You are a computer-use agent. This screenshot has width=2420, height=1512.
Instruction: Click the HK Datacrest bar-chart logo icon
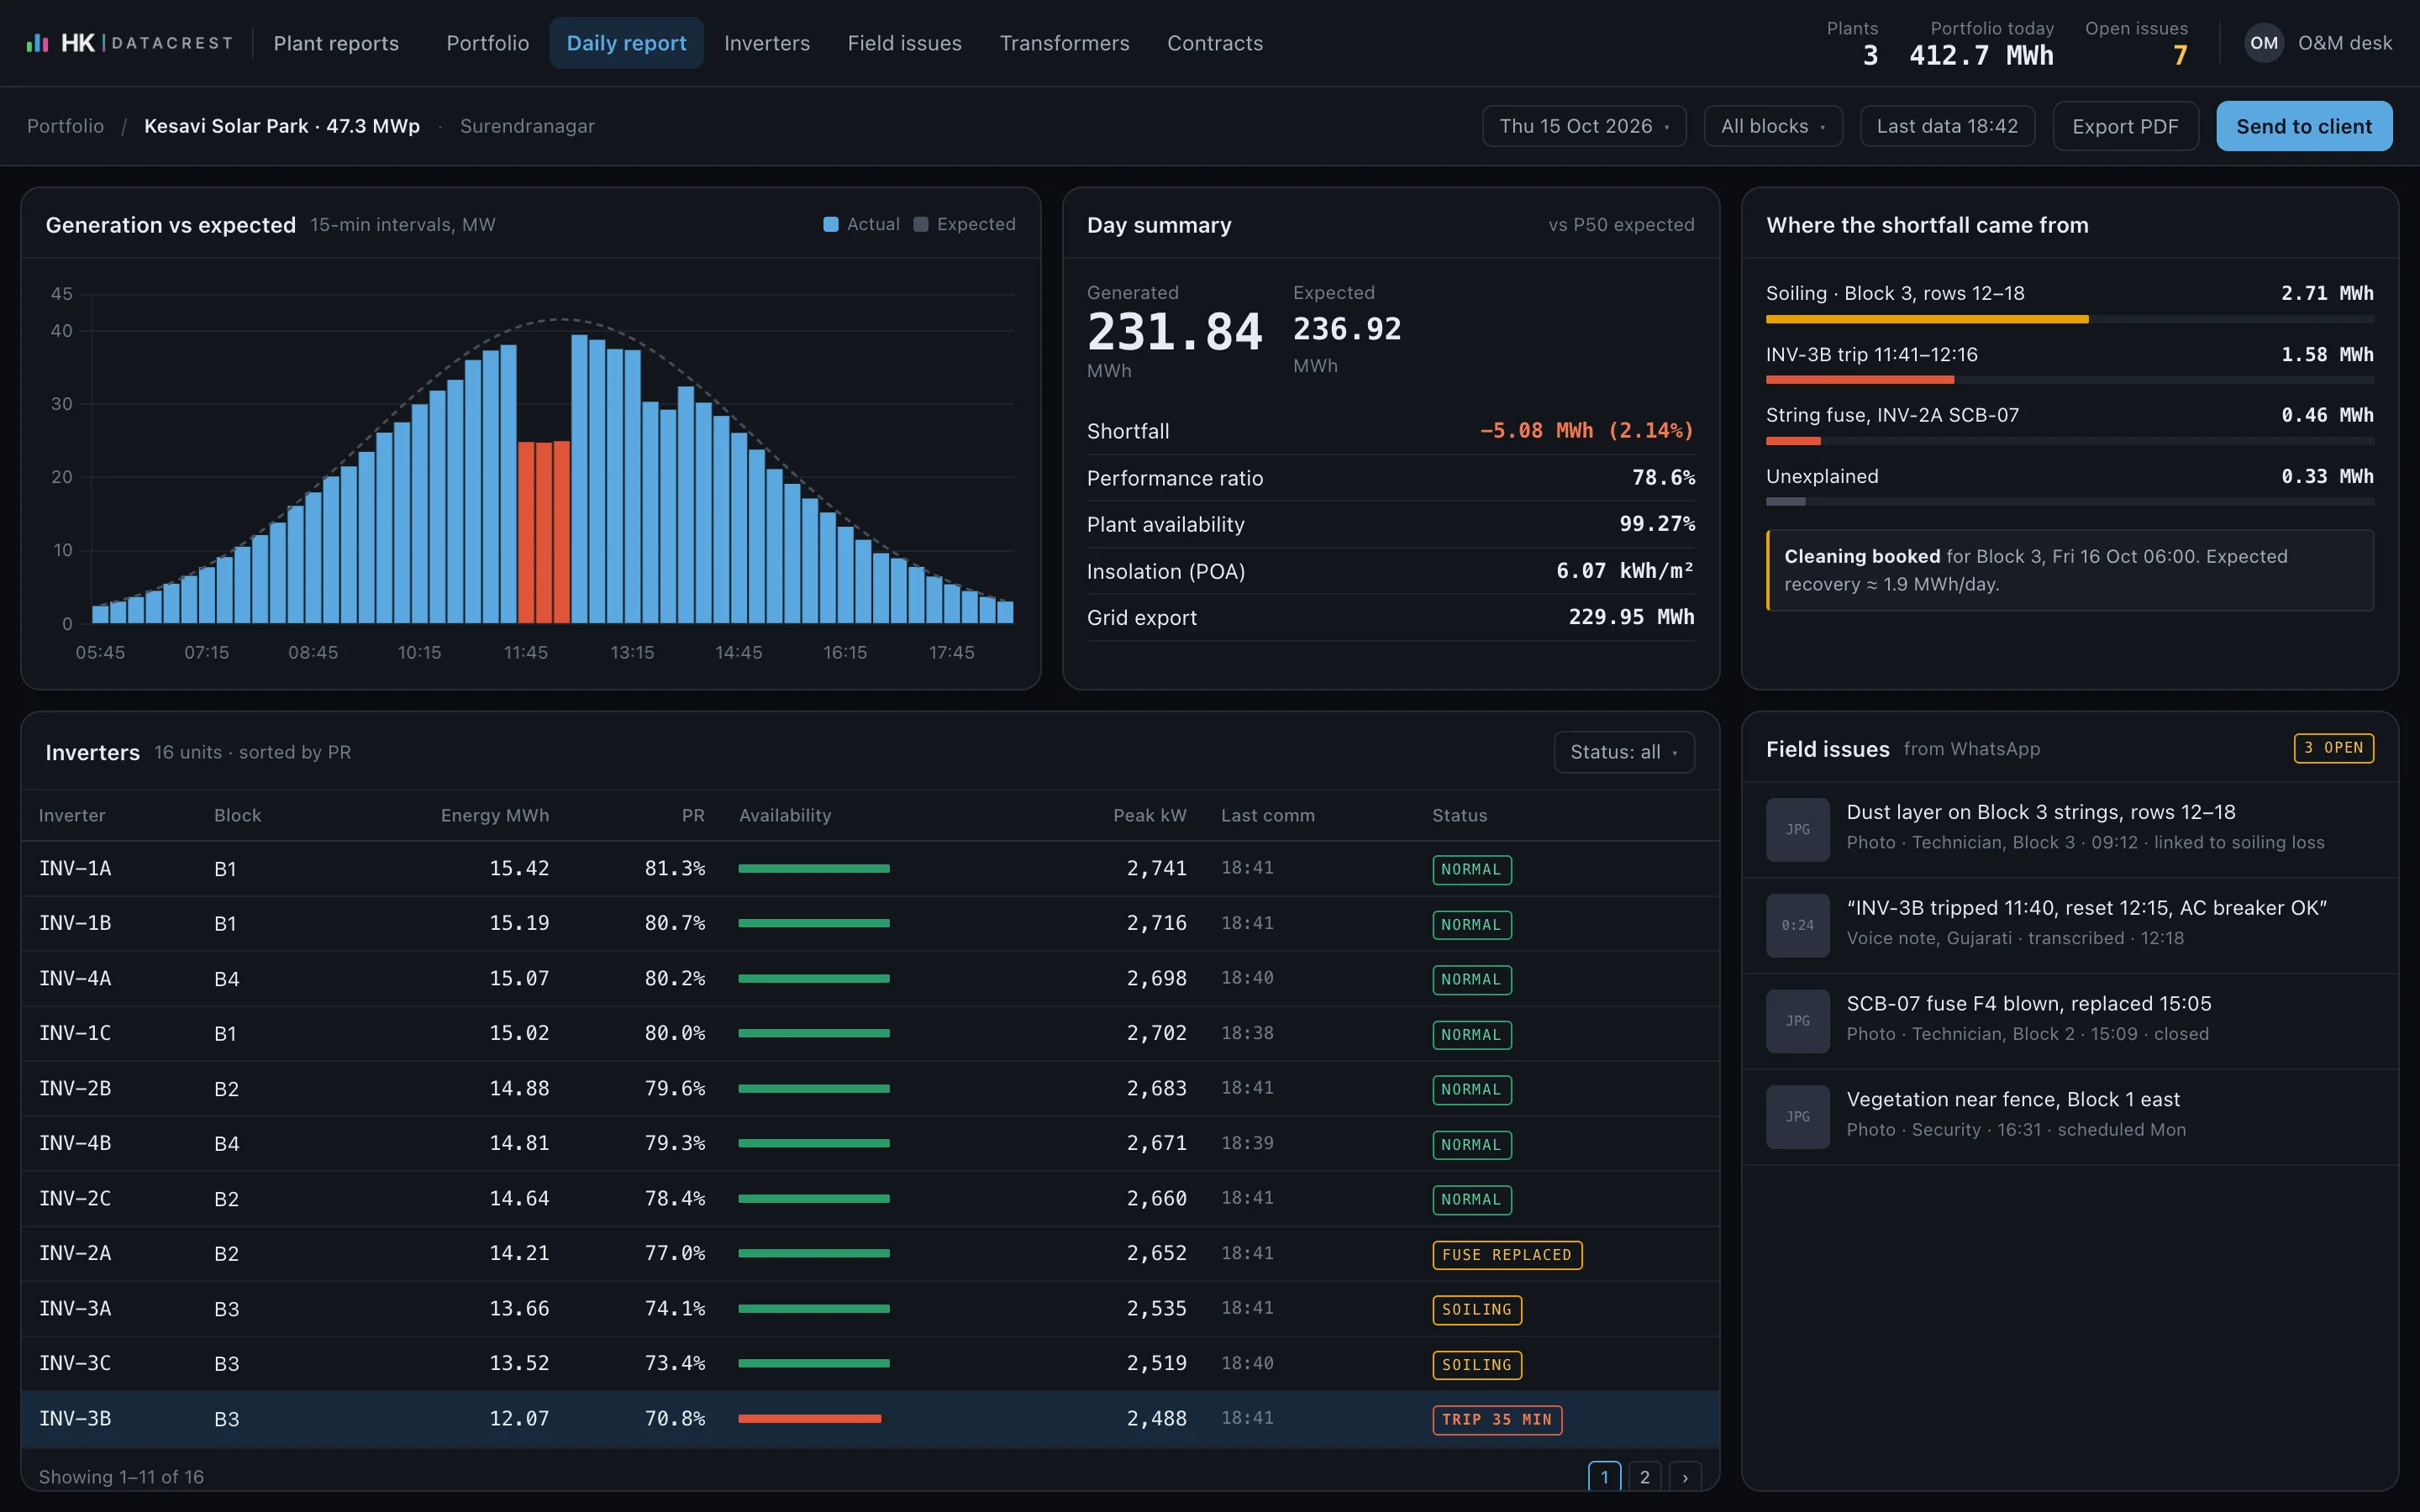pos(37,43)
